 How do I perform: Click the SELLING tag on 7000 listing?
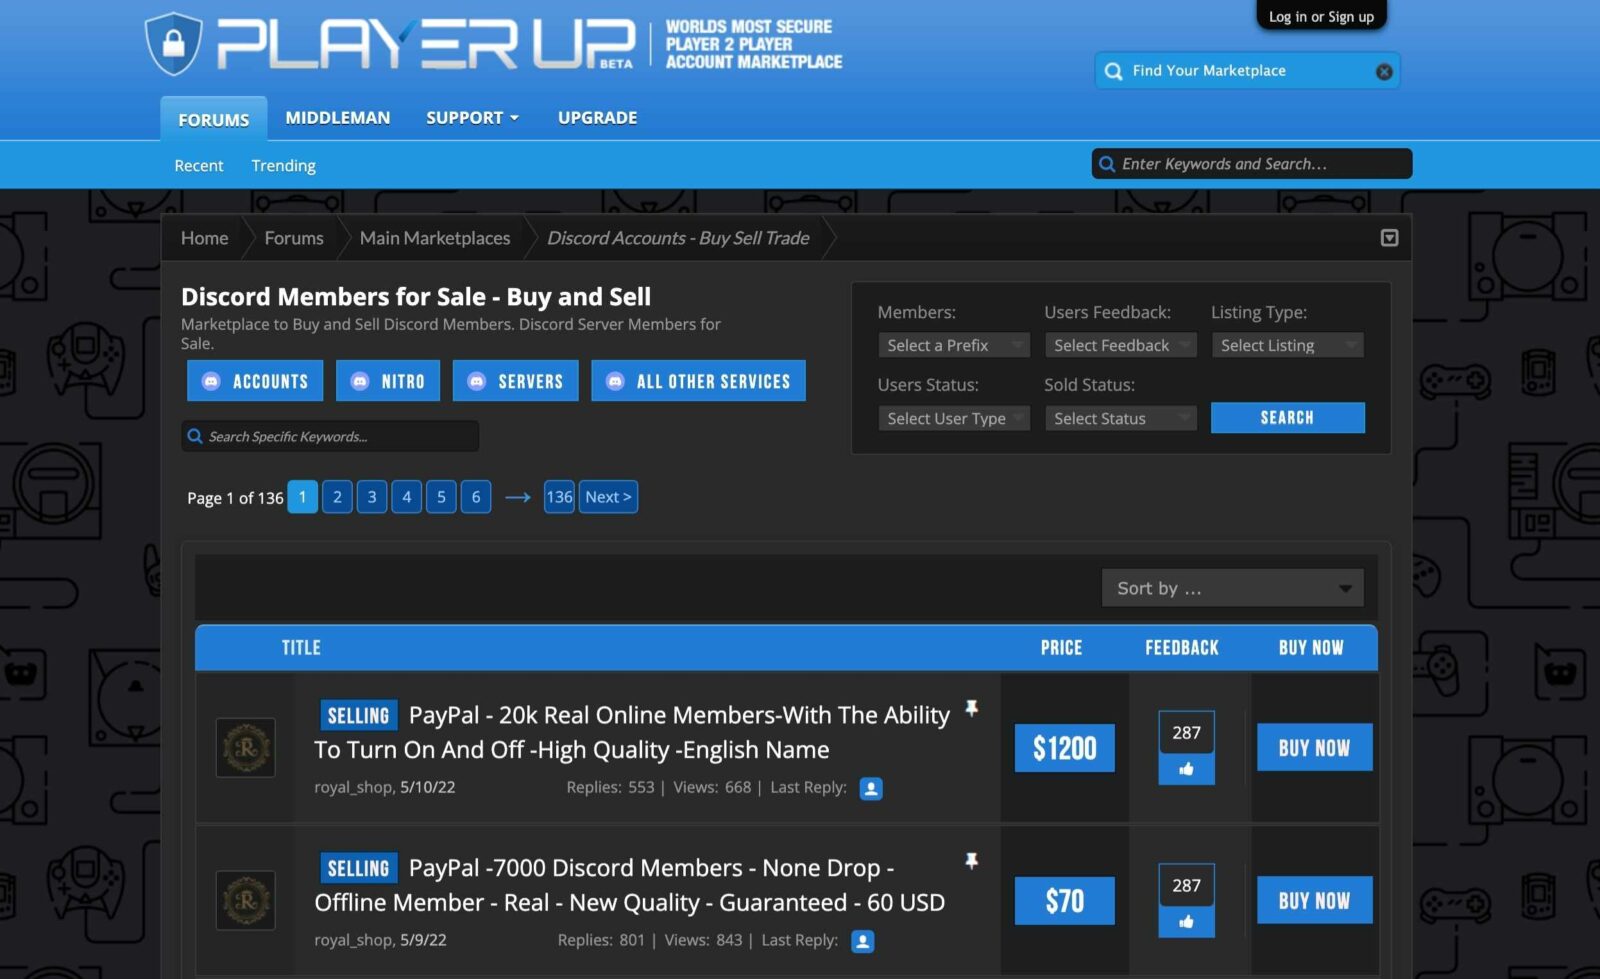pos(358,868)
